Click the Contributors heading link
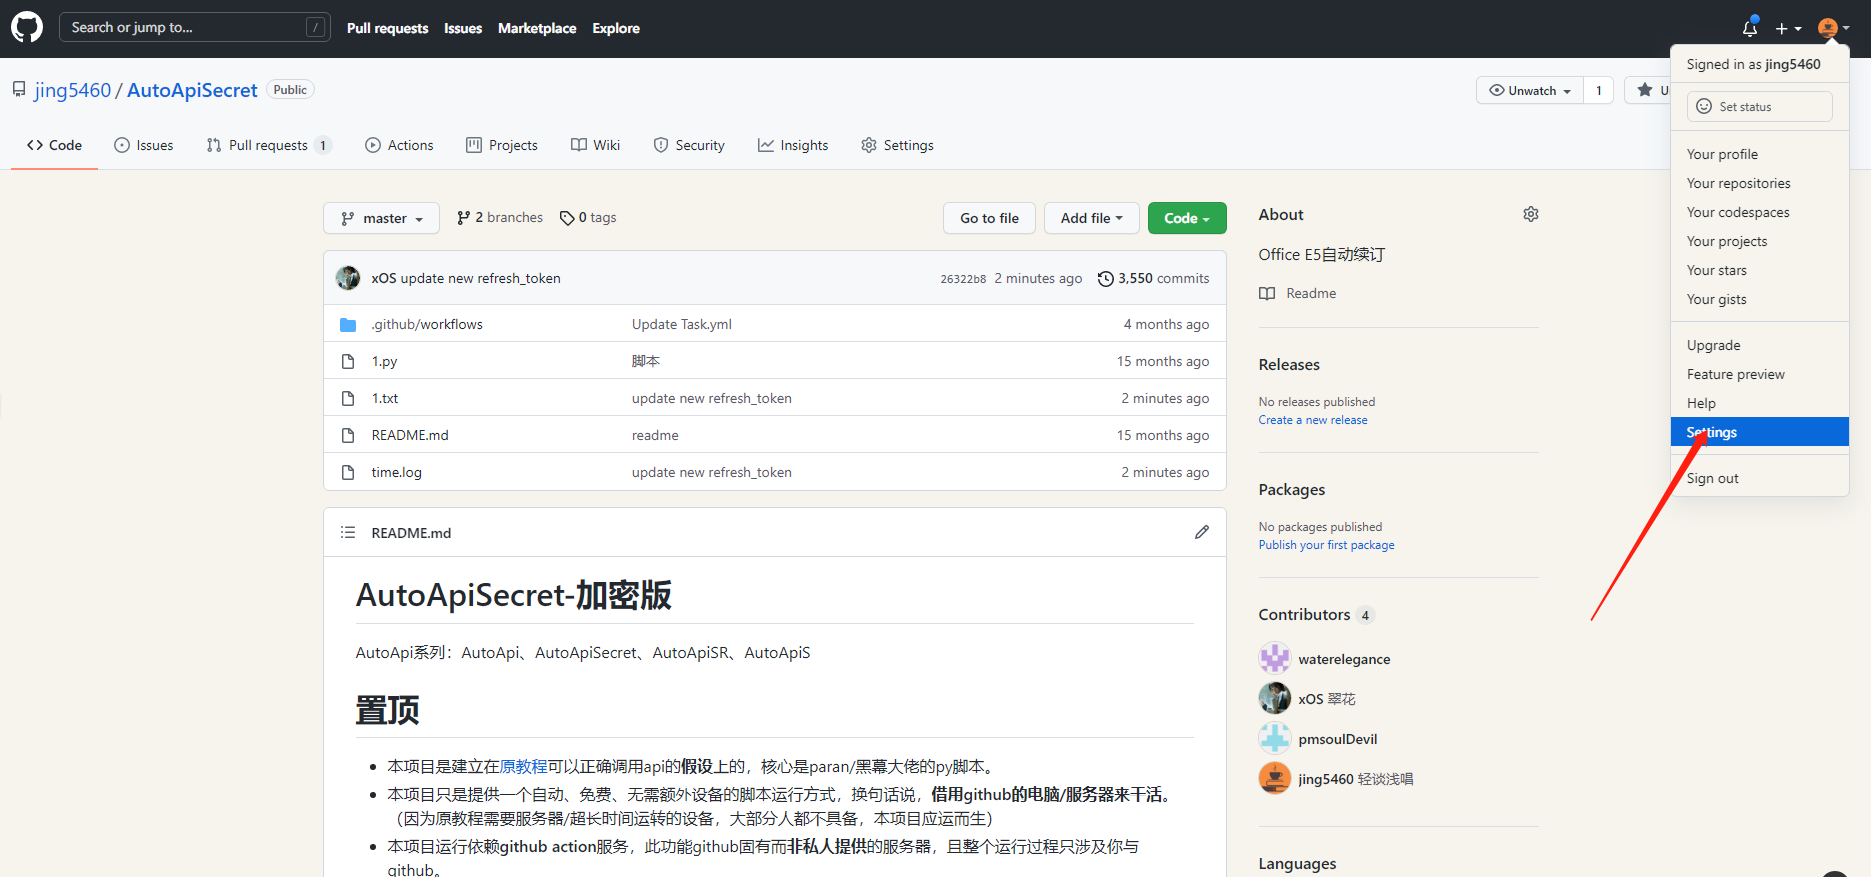 (x=1316, y=614)
